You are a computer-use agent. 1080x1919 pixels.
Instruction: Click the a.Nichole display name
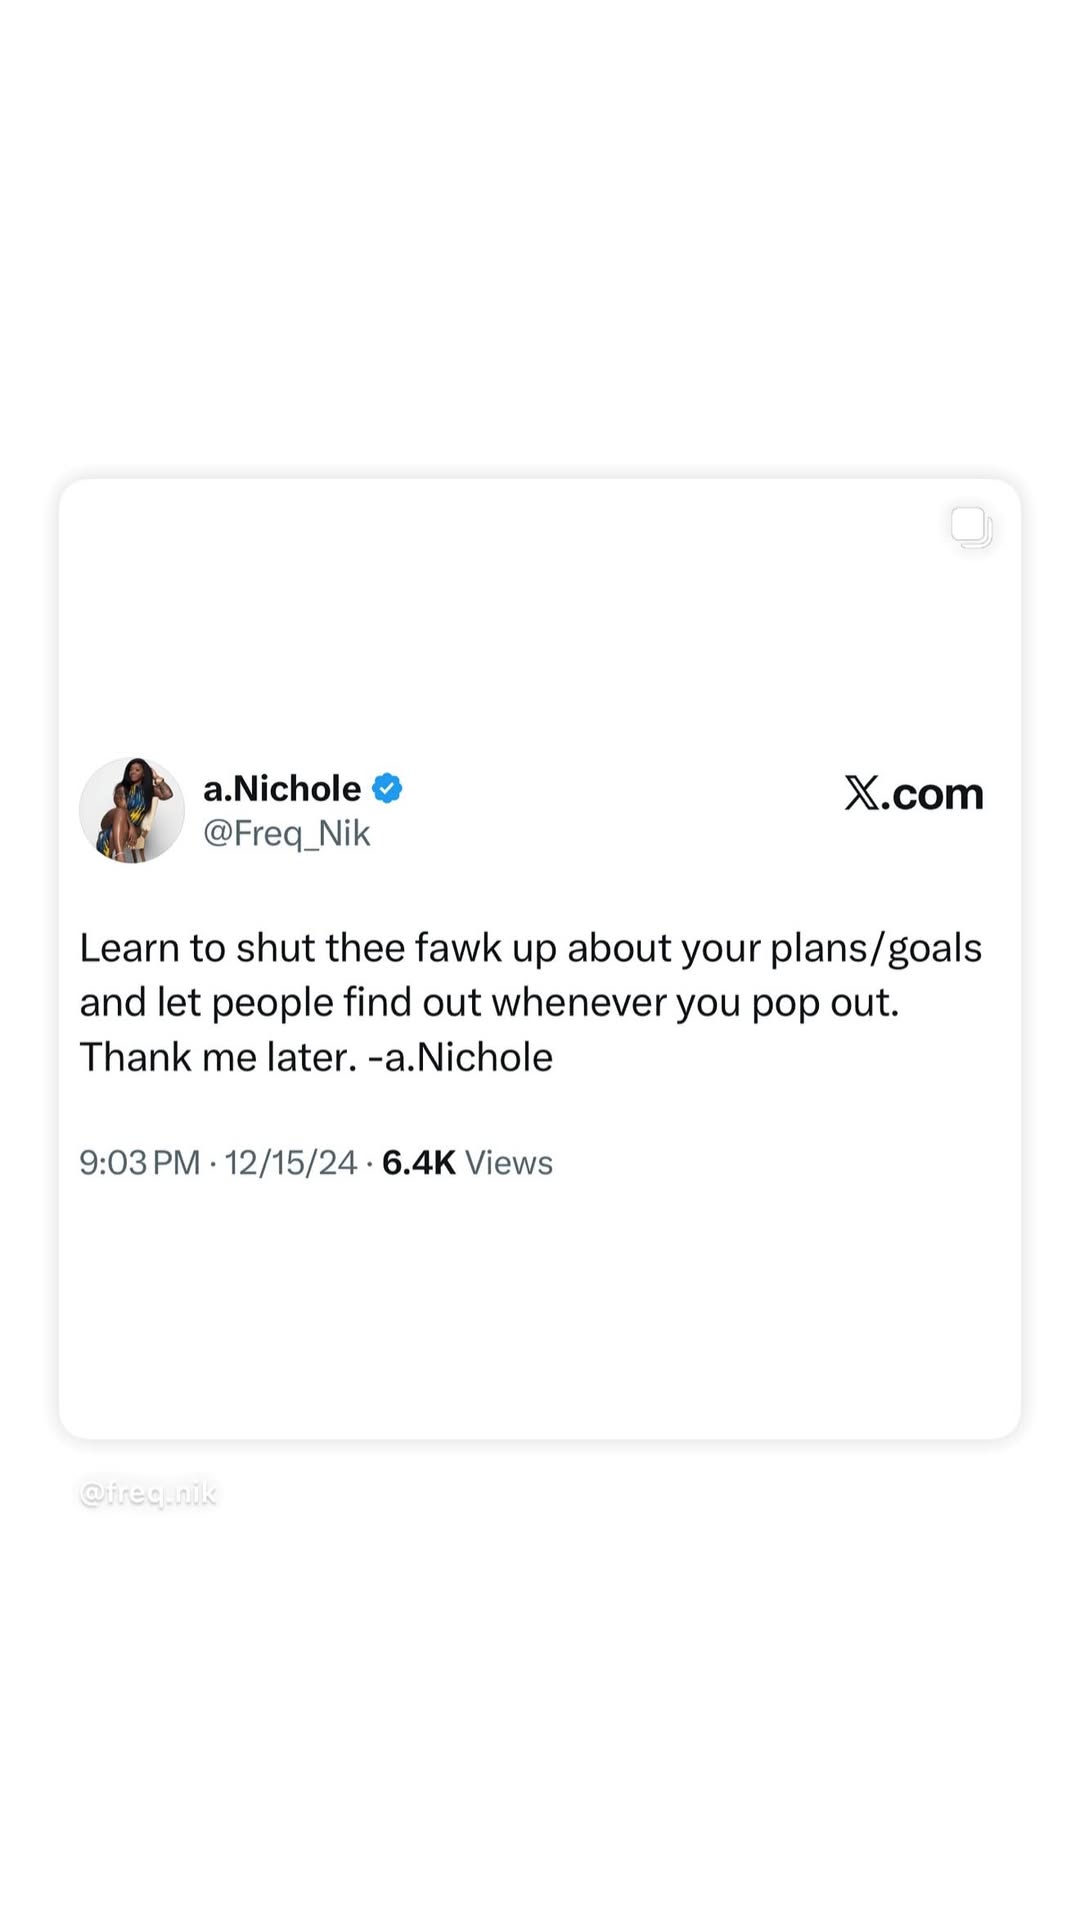[282, 788]
